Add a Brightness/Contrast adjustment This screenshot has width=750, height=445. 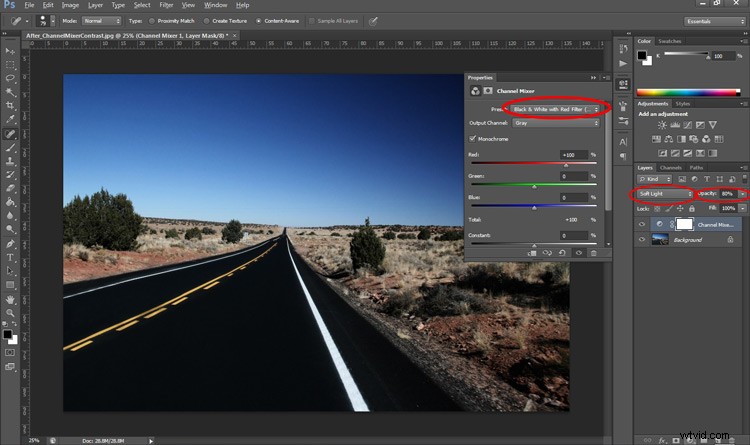[662, 125]
